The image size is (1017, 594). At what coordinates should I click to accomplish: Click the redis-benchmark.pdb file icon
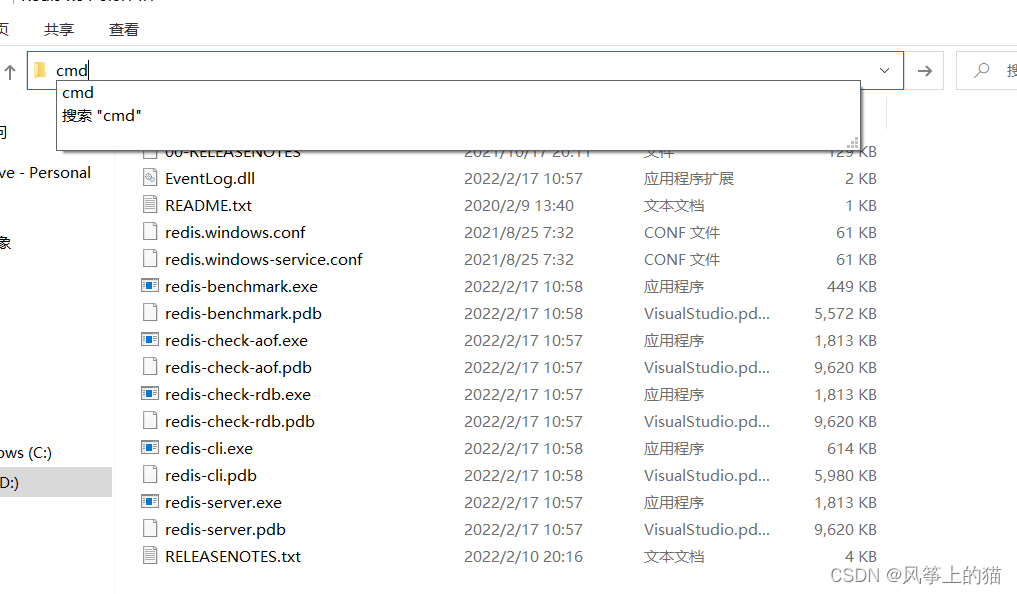[x=150, y=313]
